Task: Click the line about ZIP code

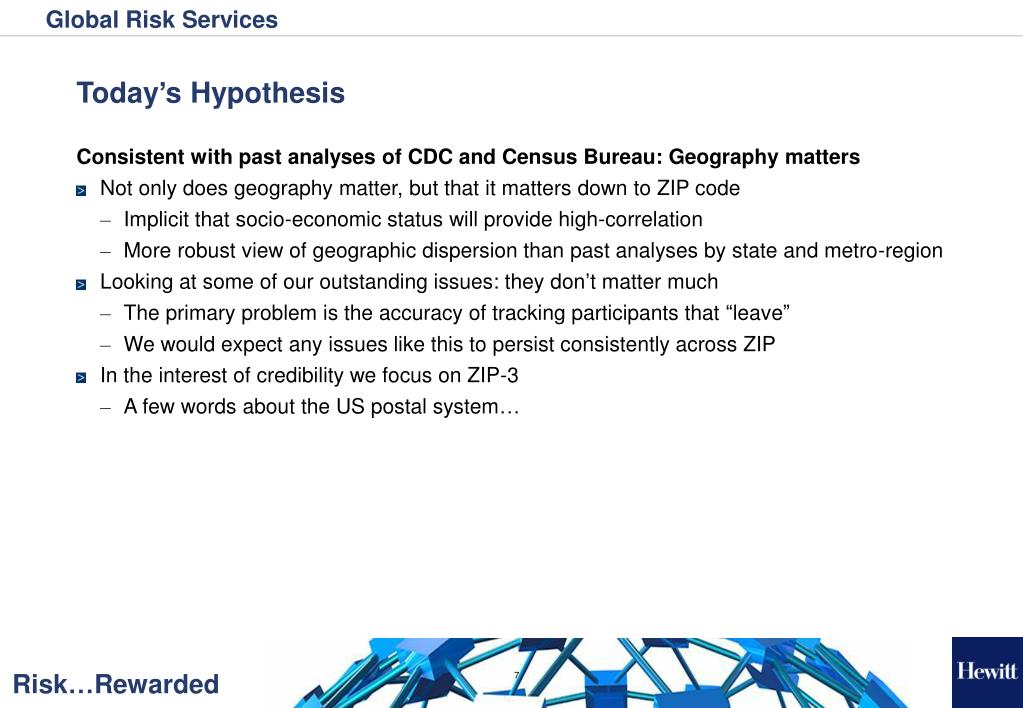Action: click(420, 189)
